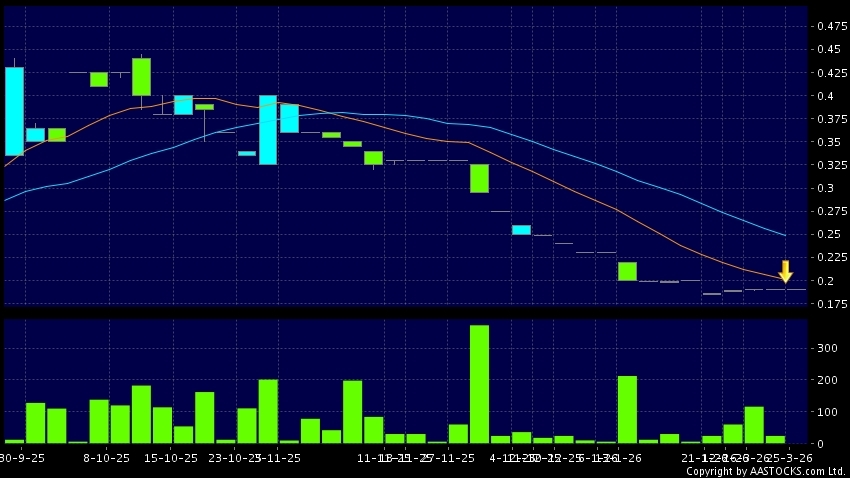
Task: Click the tallest green volume bar
Action: pyautogui.click(x=479, y=384)
